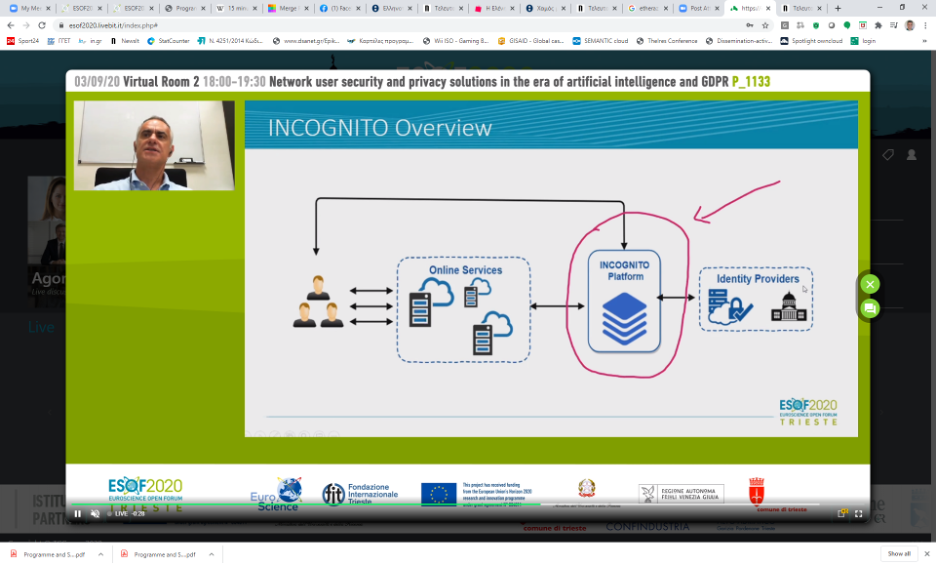The width and height of the screenshot is (936, 566).
Task: Open picture-in-picture pop-out icon
Action: pos(842,513)
